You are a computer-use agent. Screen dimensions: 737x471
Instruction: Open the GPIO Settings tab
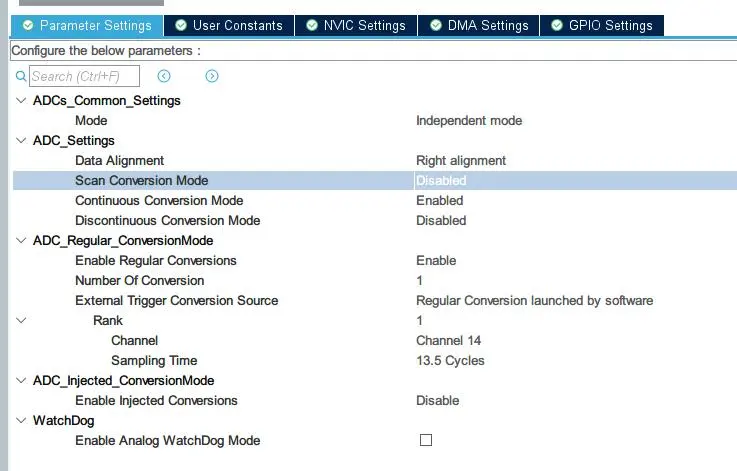tap(600, 25)
